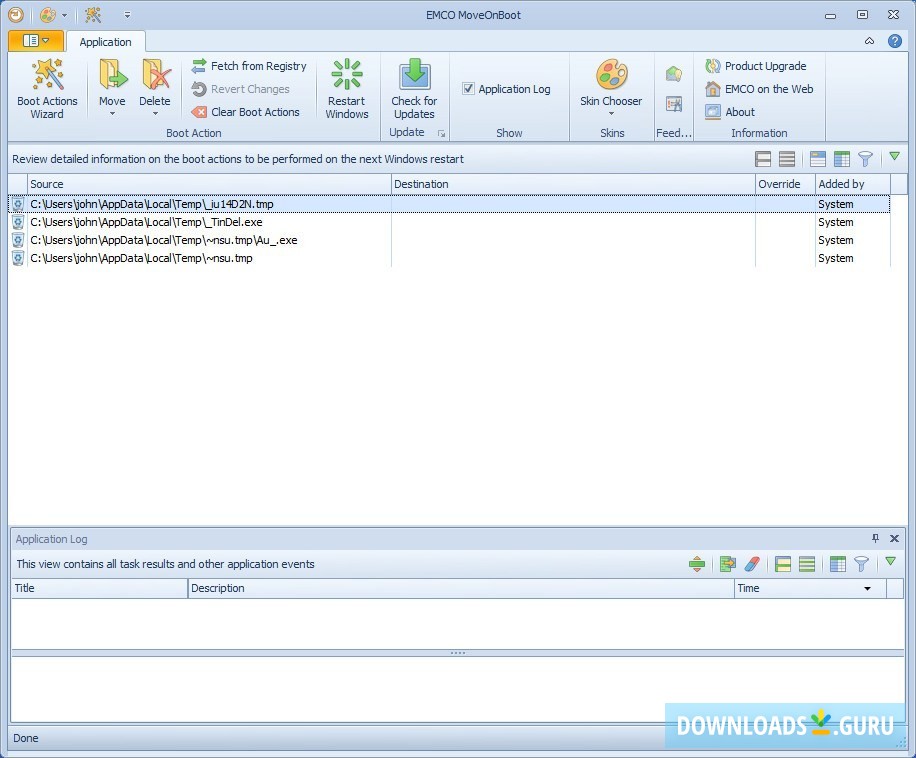The width and height of the screenshot is (916, 758).
Task: Clear log with the eraser icon
Action: pyautogui.click(x=752, y=564)
